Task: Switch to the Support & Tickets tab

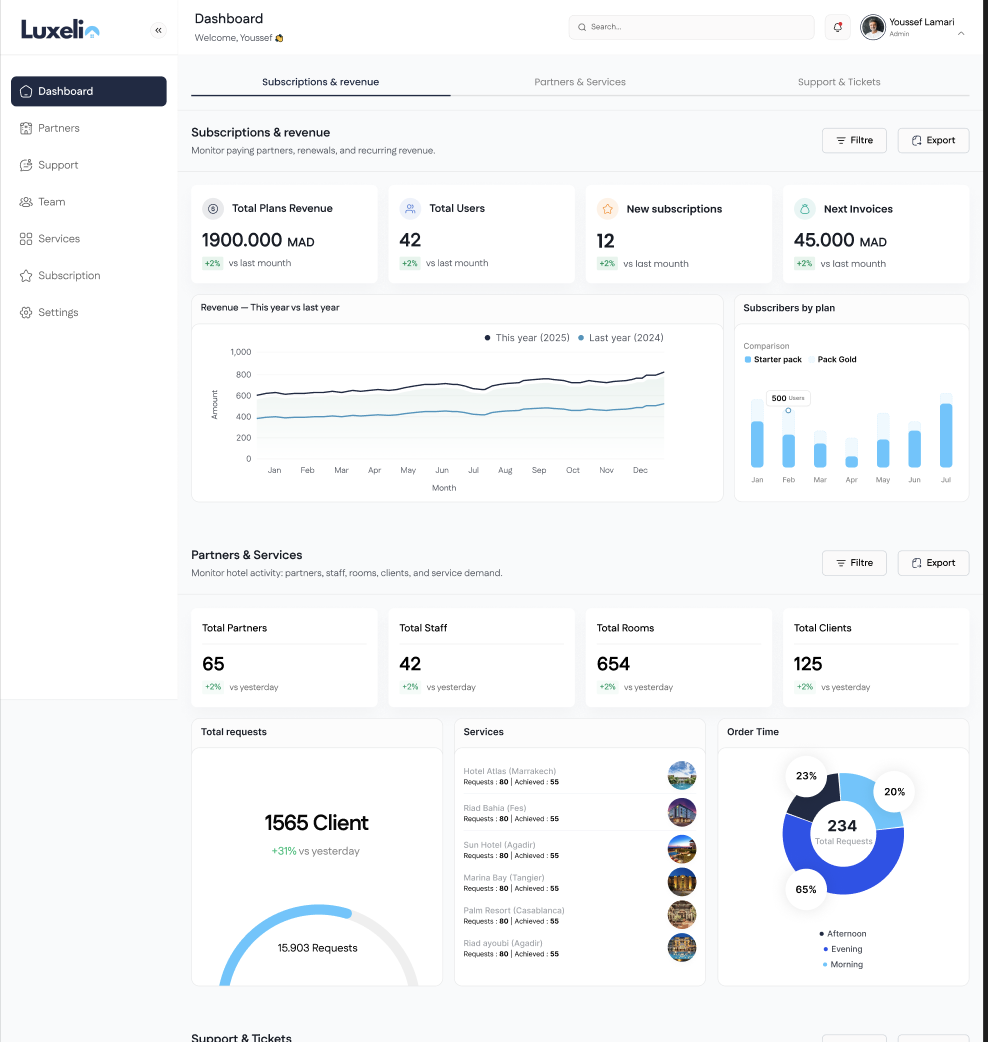Action: tap(839, 82)
